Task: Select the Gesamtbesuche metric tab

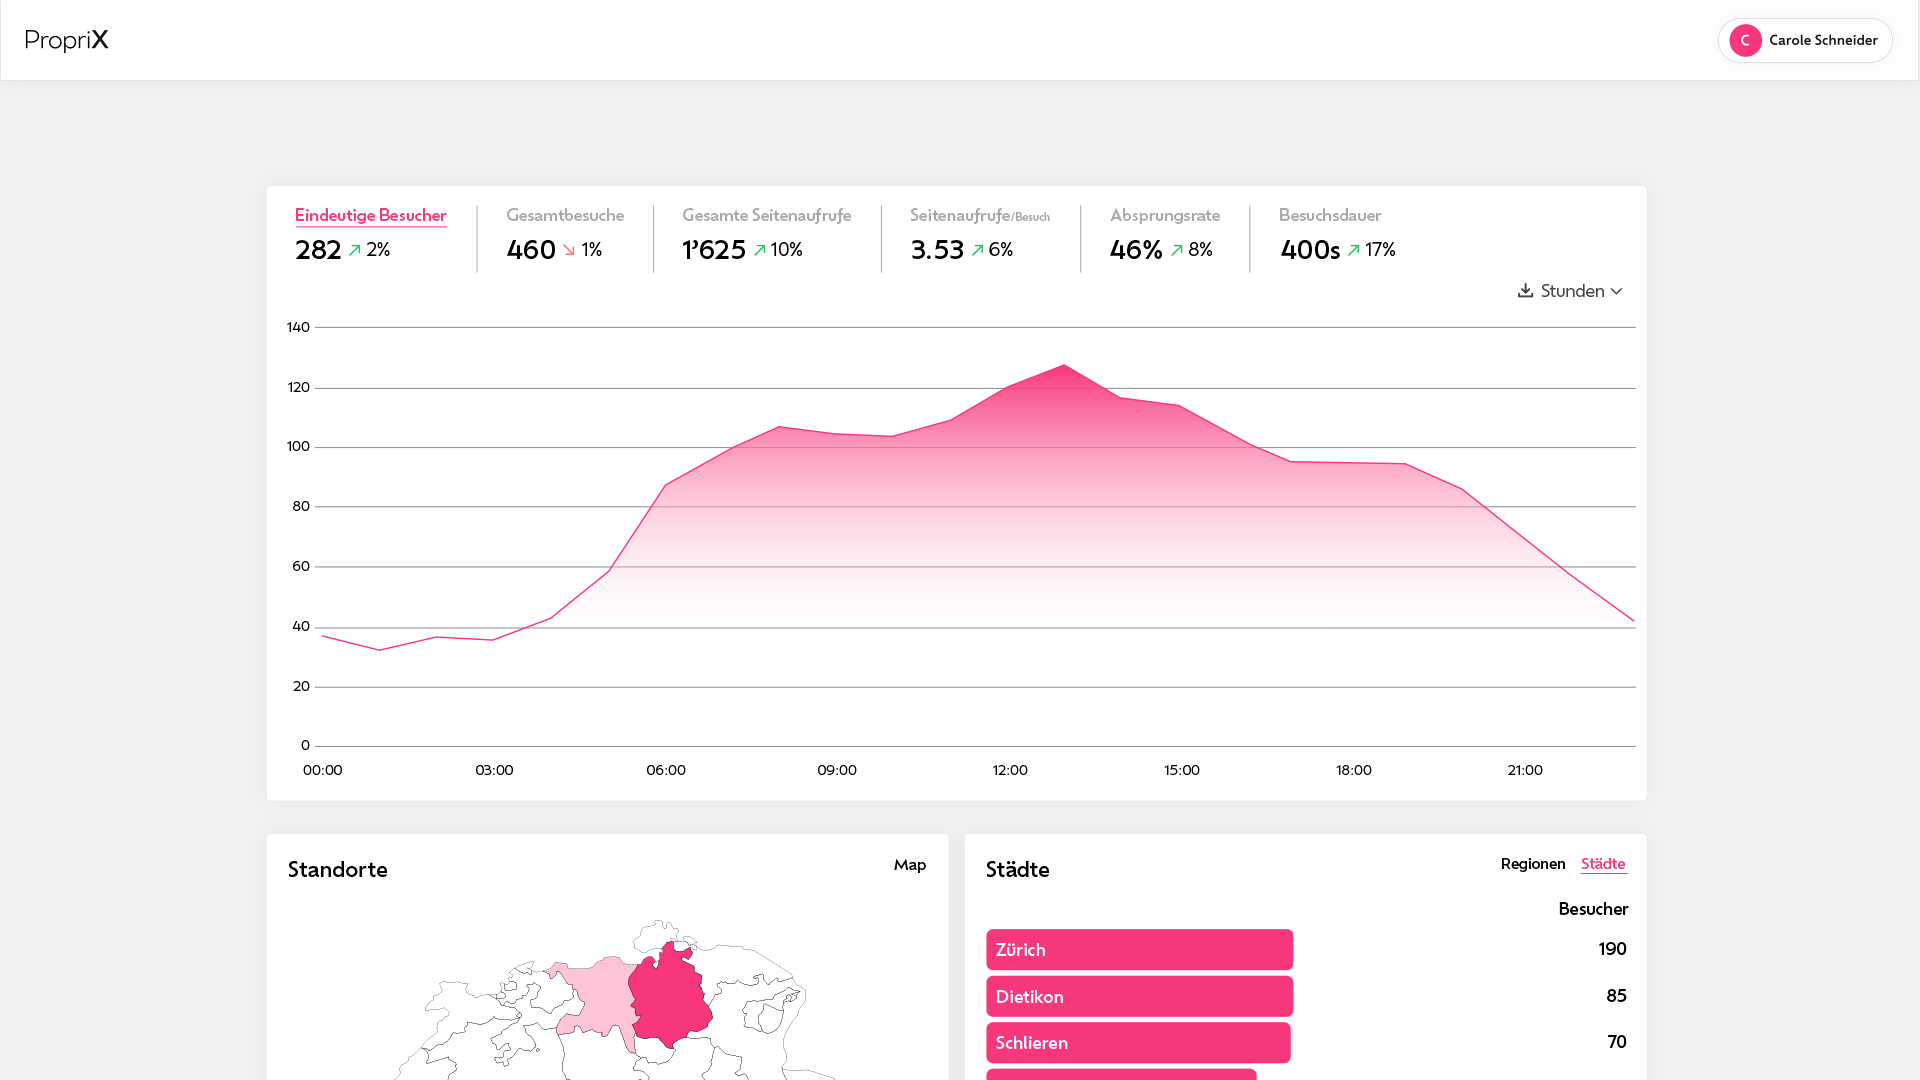Action: tap(565, 215)
